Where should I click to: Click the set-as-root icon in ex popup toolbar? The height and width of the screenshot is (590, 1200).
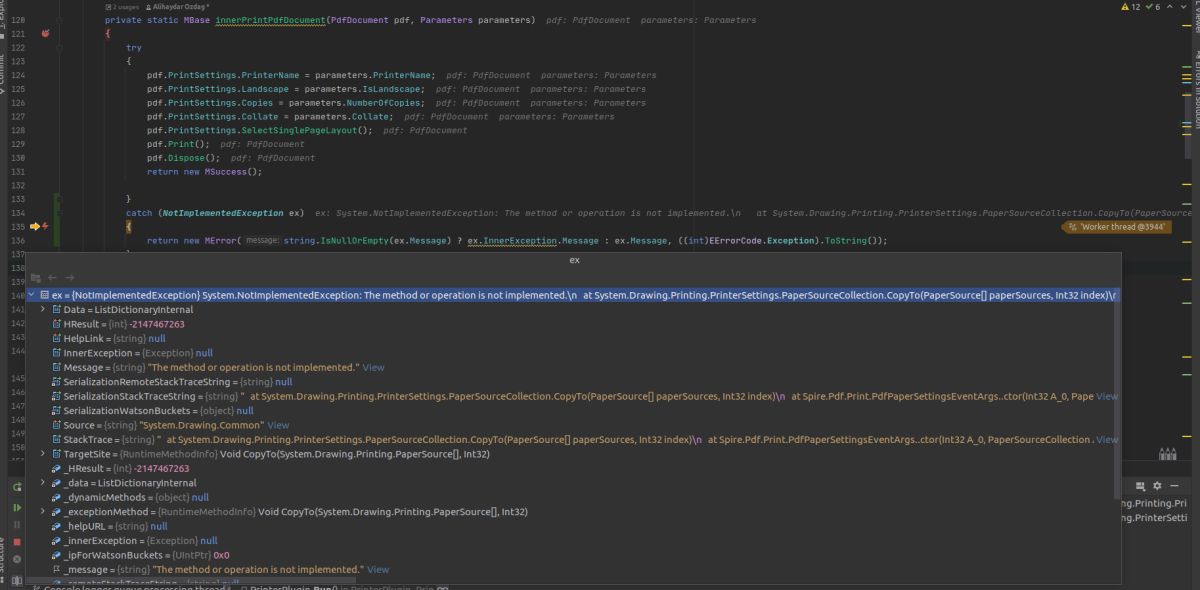[x=35, y=277]
